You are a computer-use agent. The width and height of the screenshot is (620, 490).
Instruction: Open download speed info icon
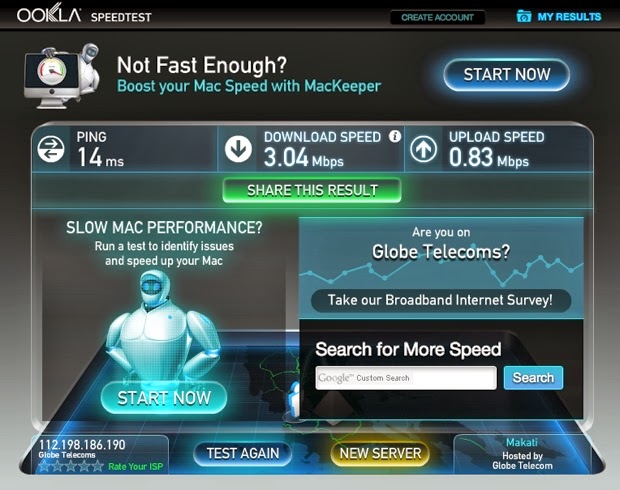tap(395, 136)
